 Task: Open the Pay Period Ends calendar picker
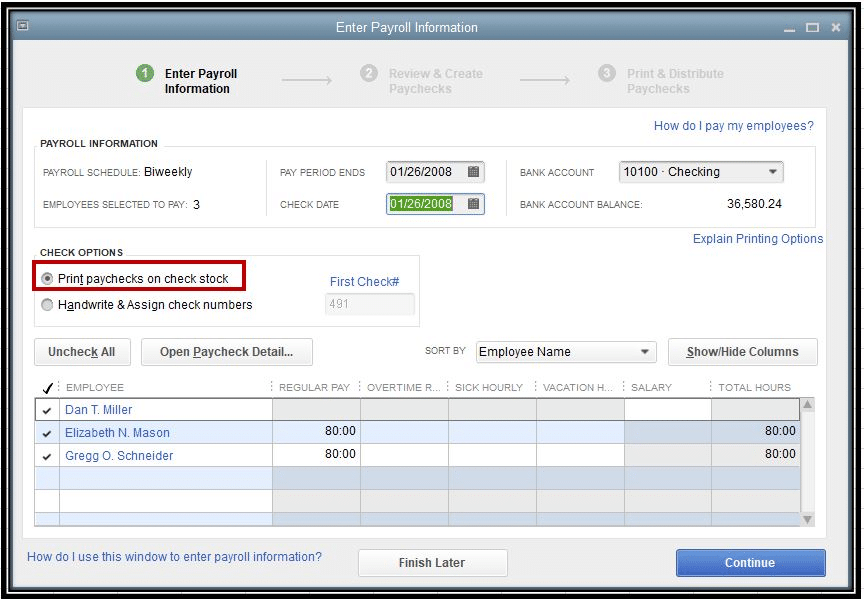point(474,172)
